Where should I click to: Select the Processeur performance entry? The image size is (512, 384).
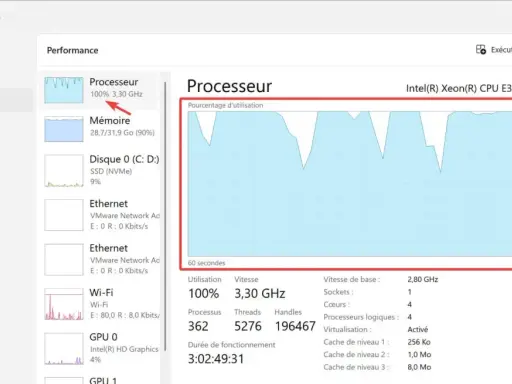click(100, 90)
